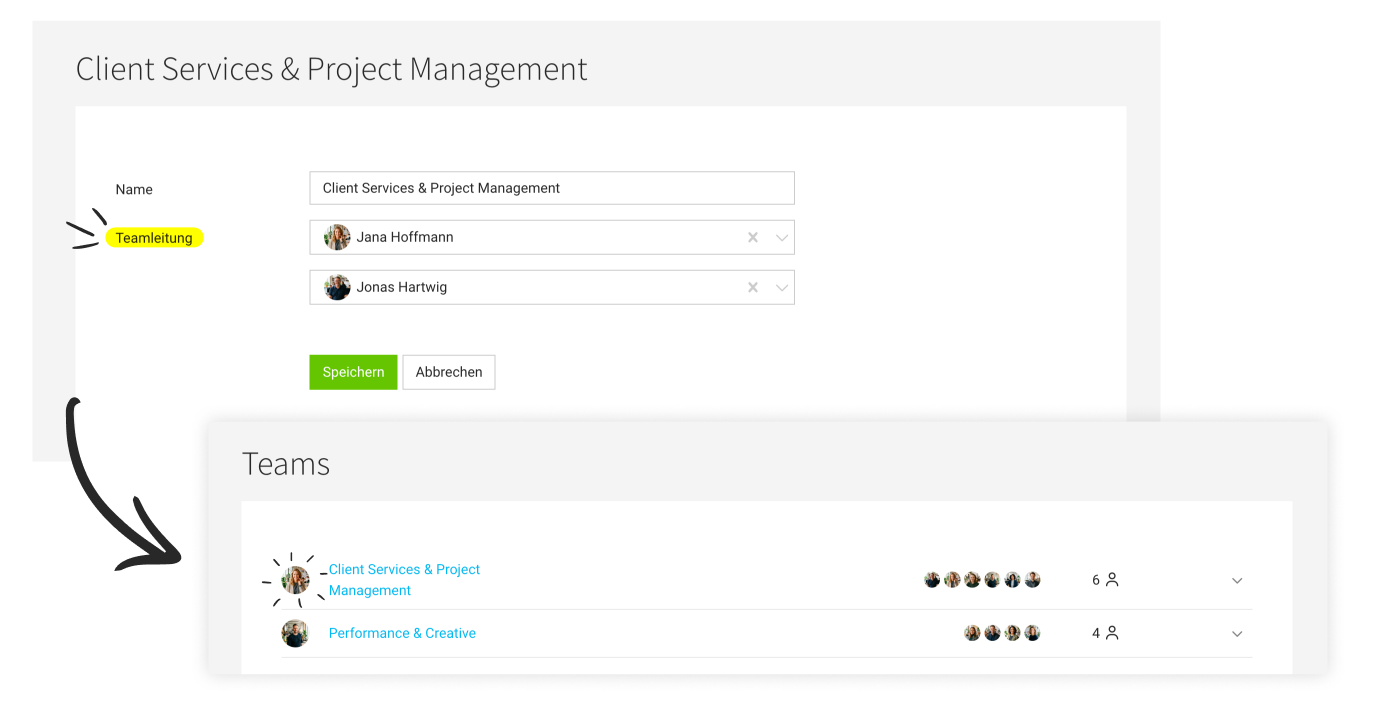The height and width of the screenshot is (720, 1400).
Task: Click the Performance & Creative team leader avatar
Action: 295,633
